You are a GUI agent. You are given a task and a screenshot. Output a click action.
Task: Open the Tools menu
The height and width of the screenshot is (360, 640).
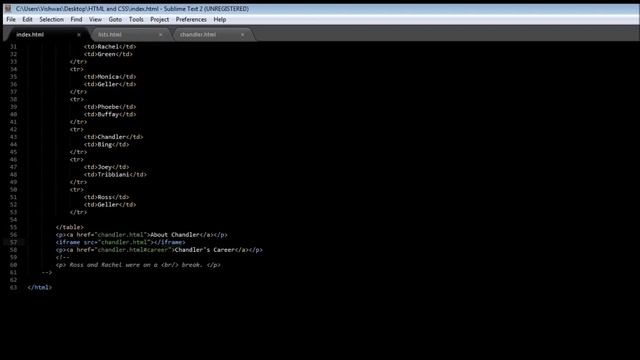pyautogui.click(x=136, y=20)
